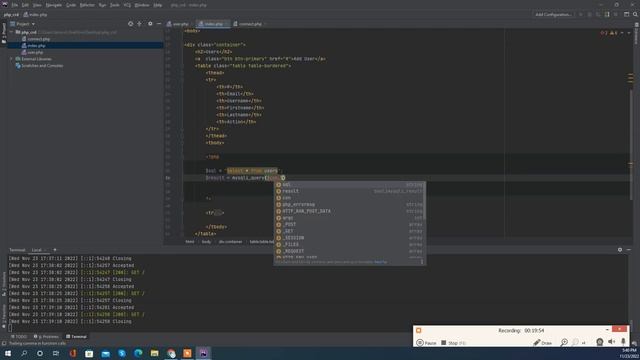Click the 'div.container' breadcrumb

tap(230, 242)
